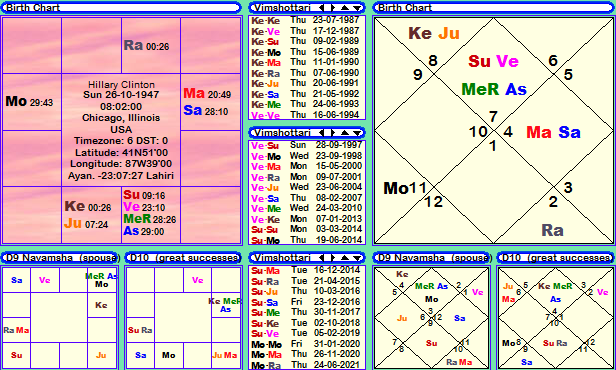The image size is (616, 370).
Task: Open the North Indian D10 great successes header
Action: [x=556, y=258]
